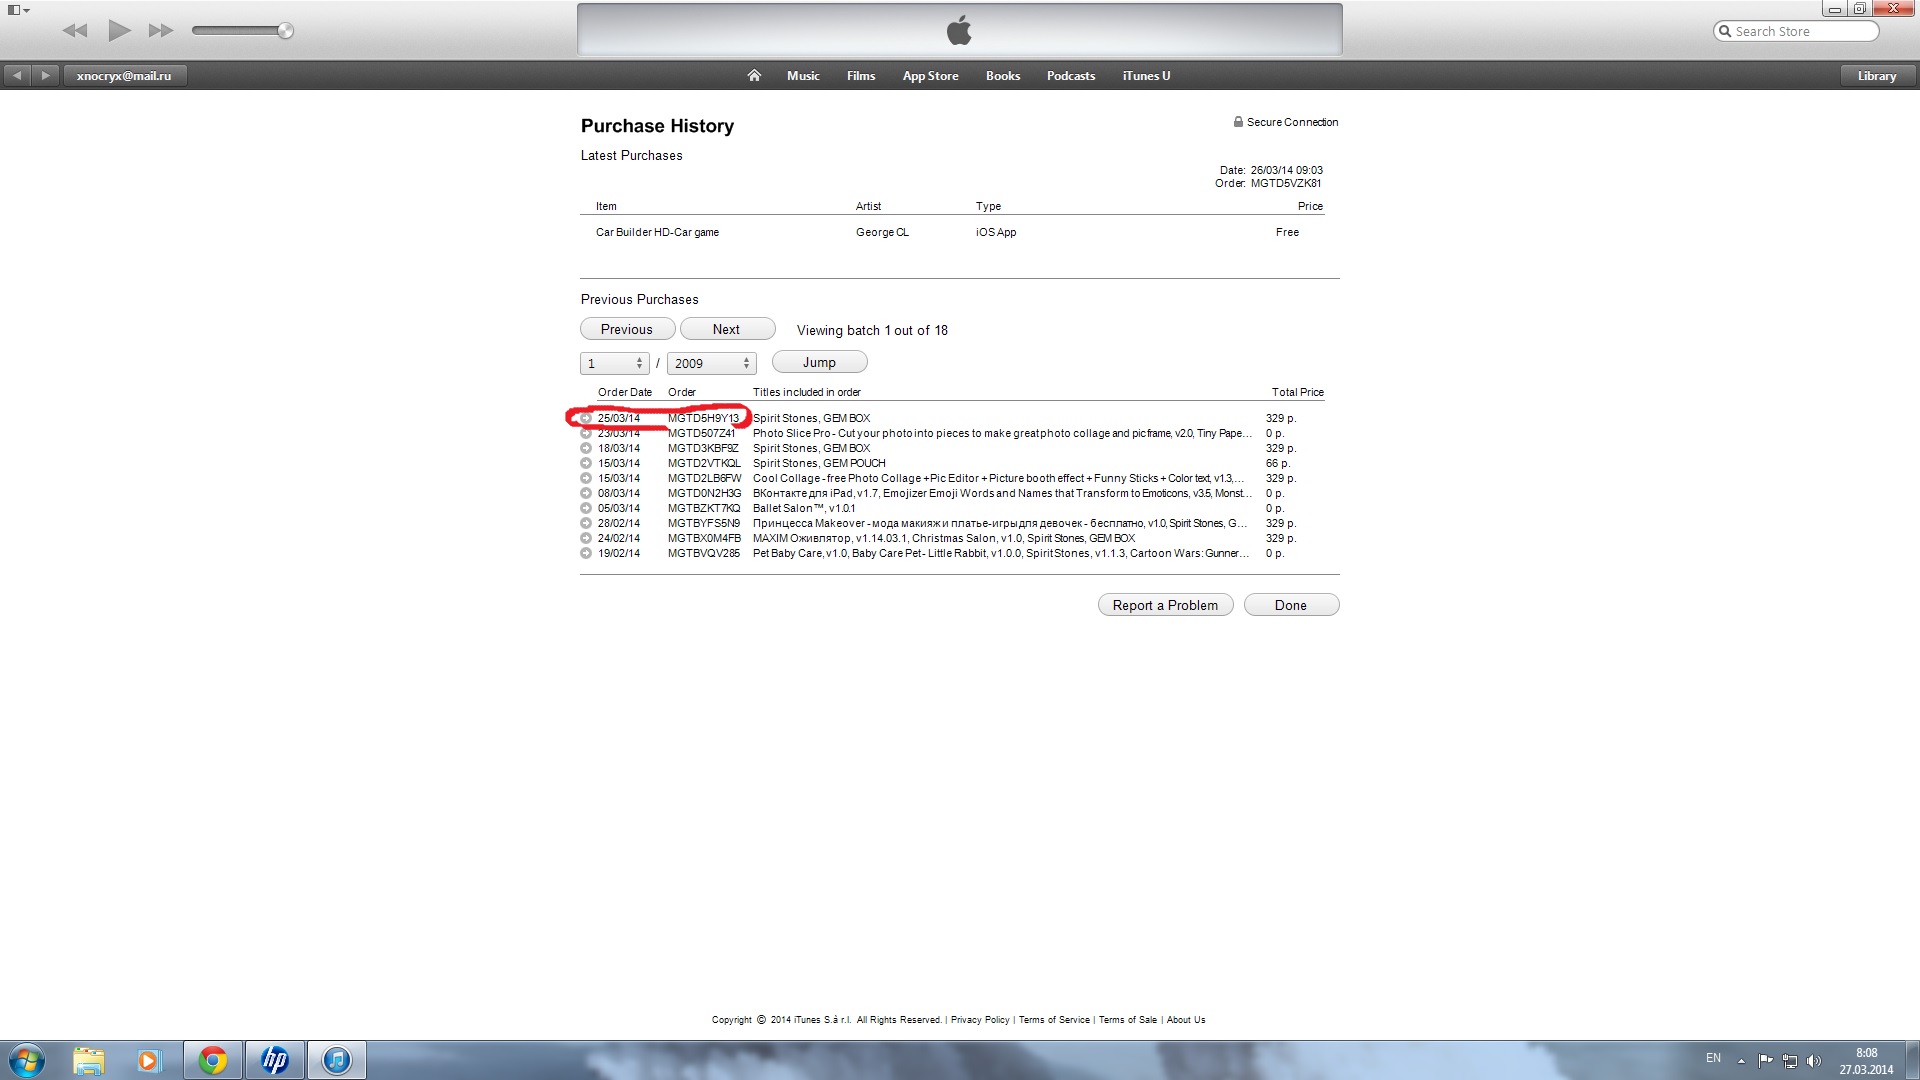Viewport: 1920px width, 1080px height.
Task: Click the Next batch button
Action: (x=727, y=329)
